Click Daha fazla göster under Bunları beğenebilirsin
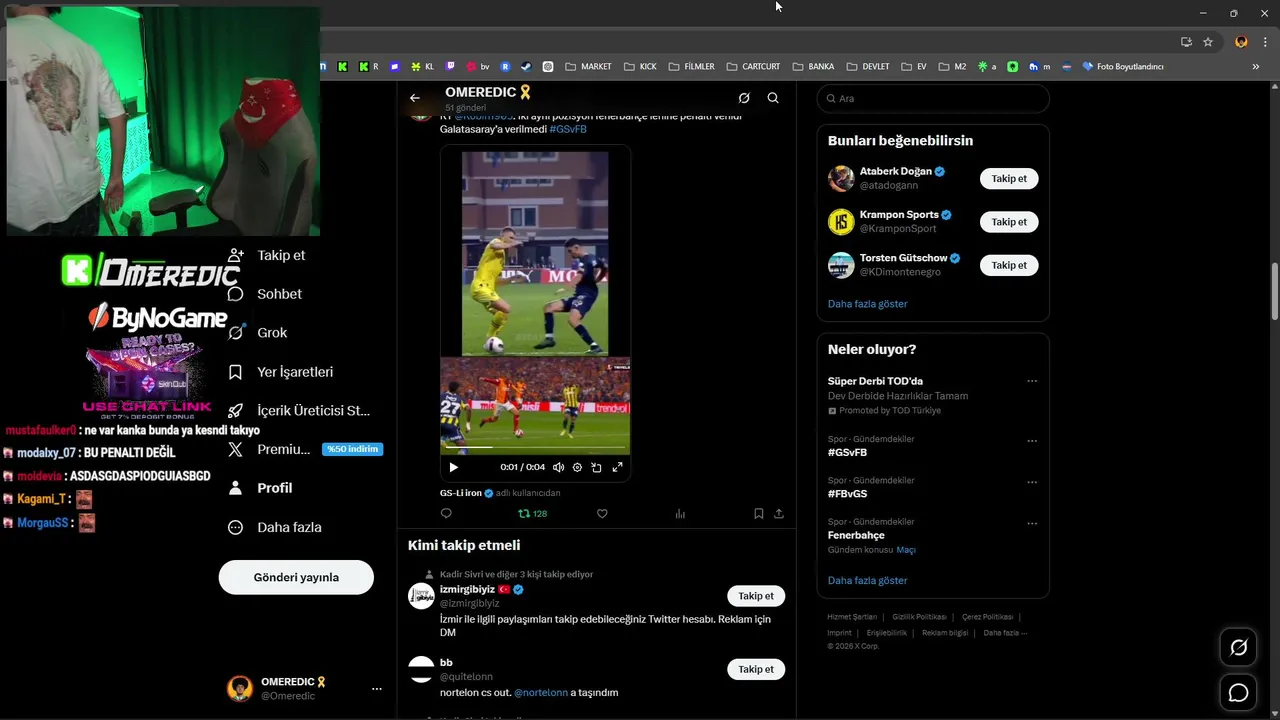The width and height of the screenshot is (1280, 720). [867, 304]
